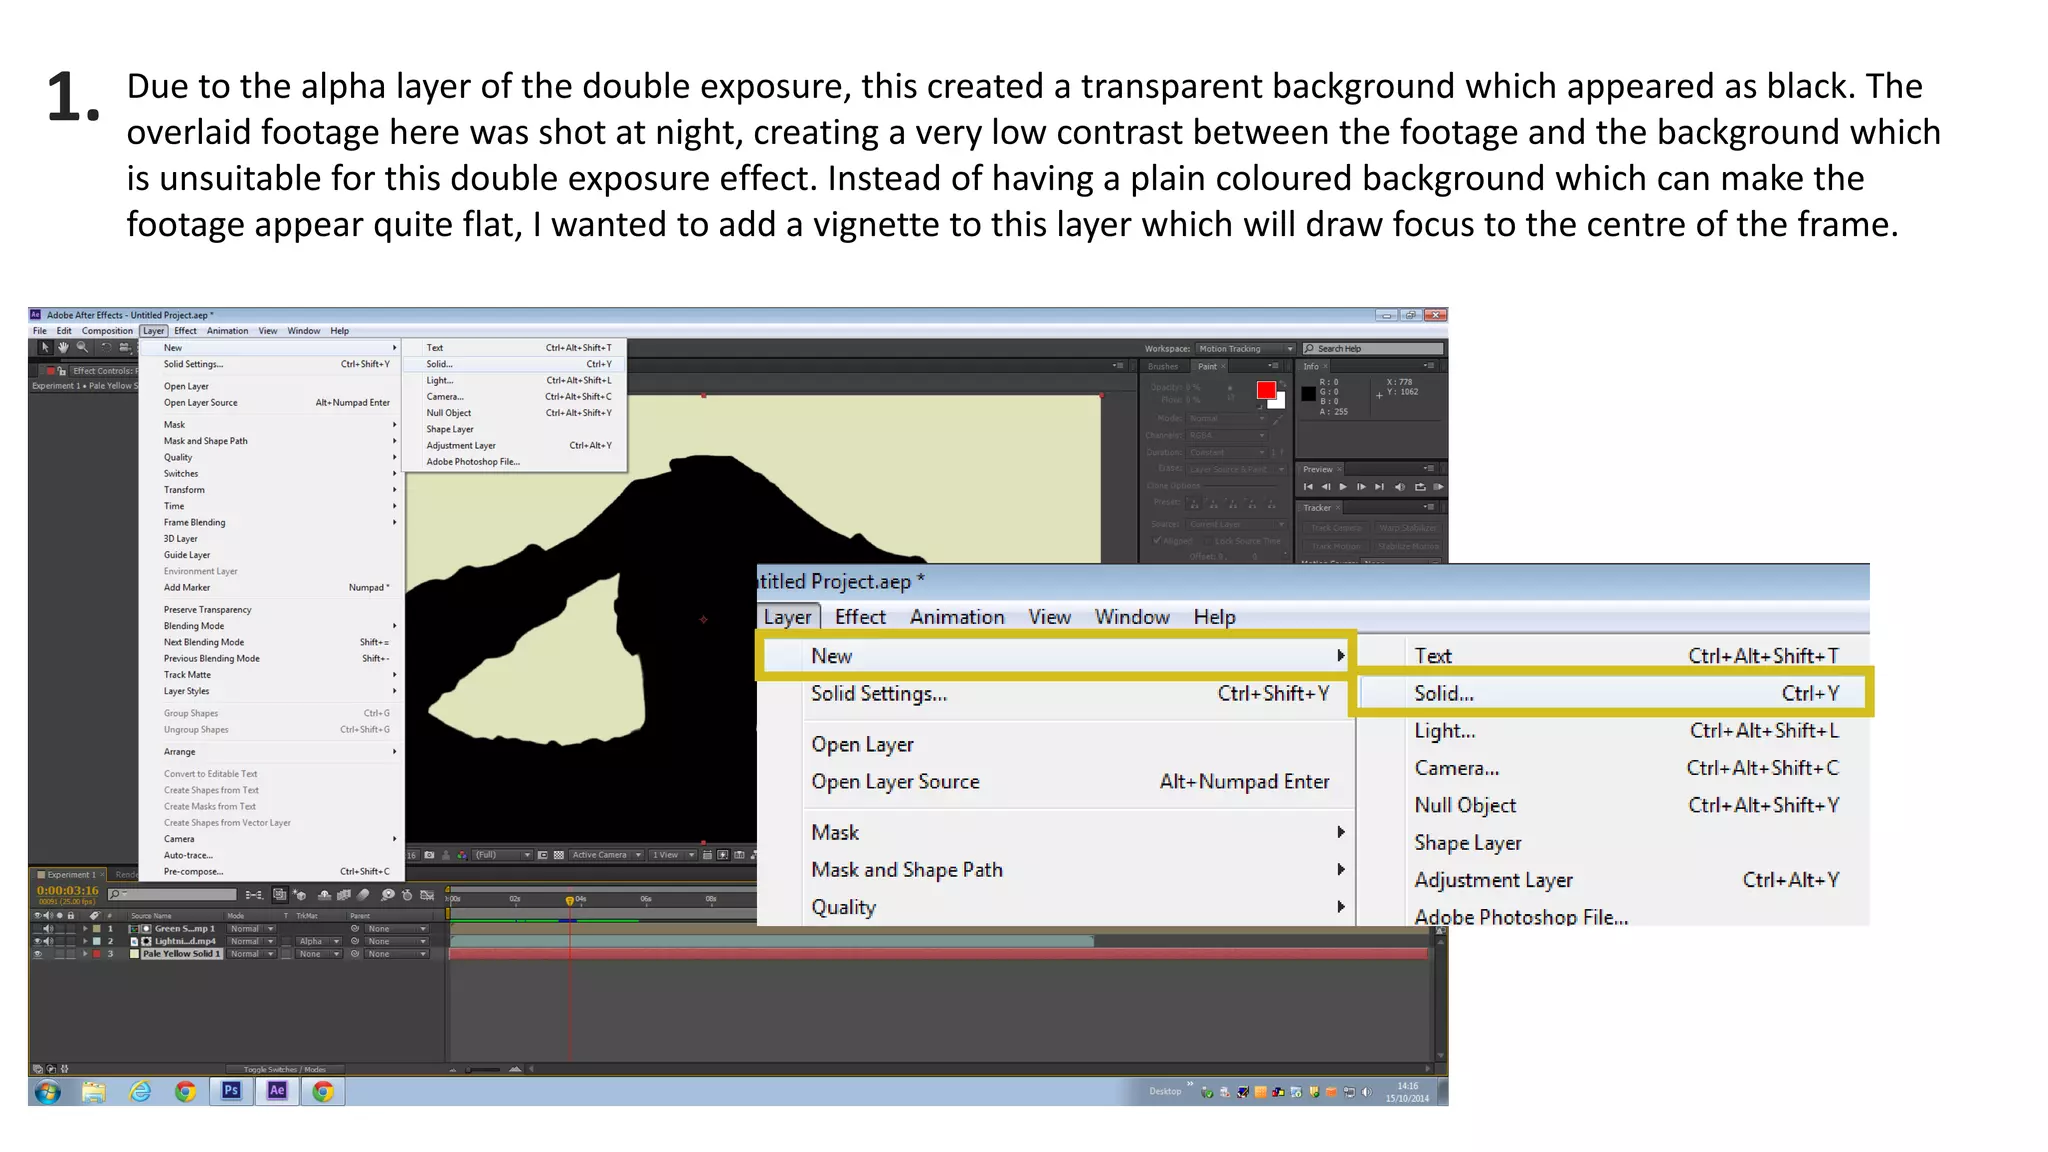This screenshot has width=2048, height=1152.
Task: Click the red foreground color swatch in Paint
Action: (1266, 390)
